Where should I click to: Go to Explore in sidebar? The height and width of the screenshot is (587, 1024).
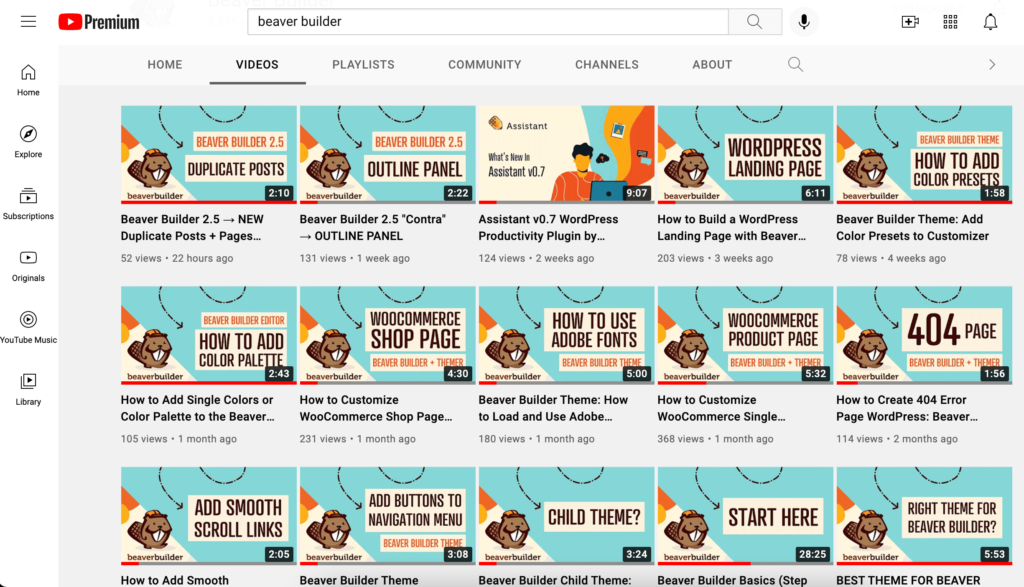point(28,142)
